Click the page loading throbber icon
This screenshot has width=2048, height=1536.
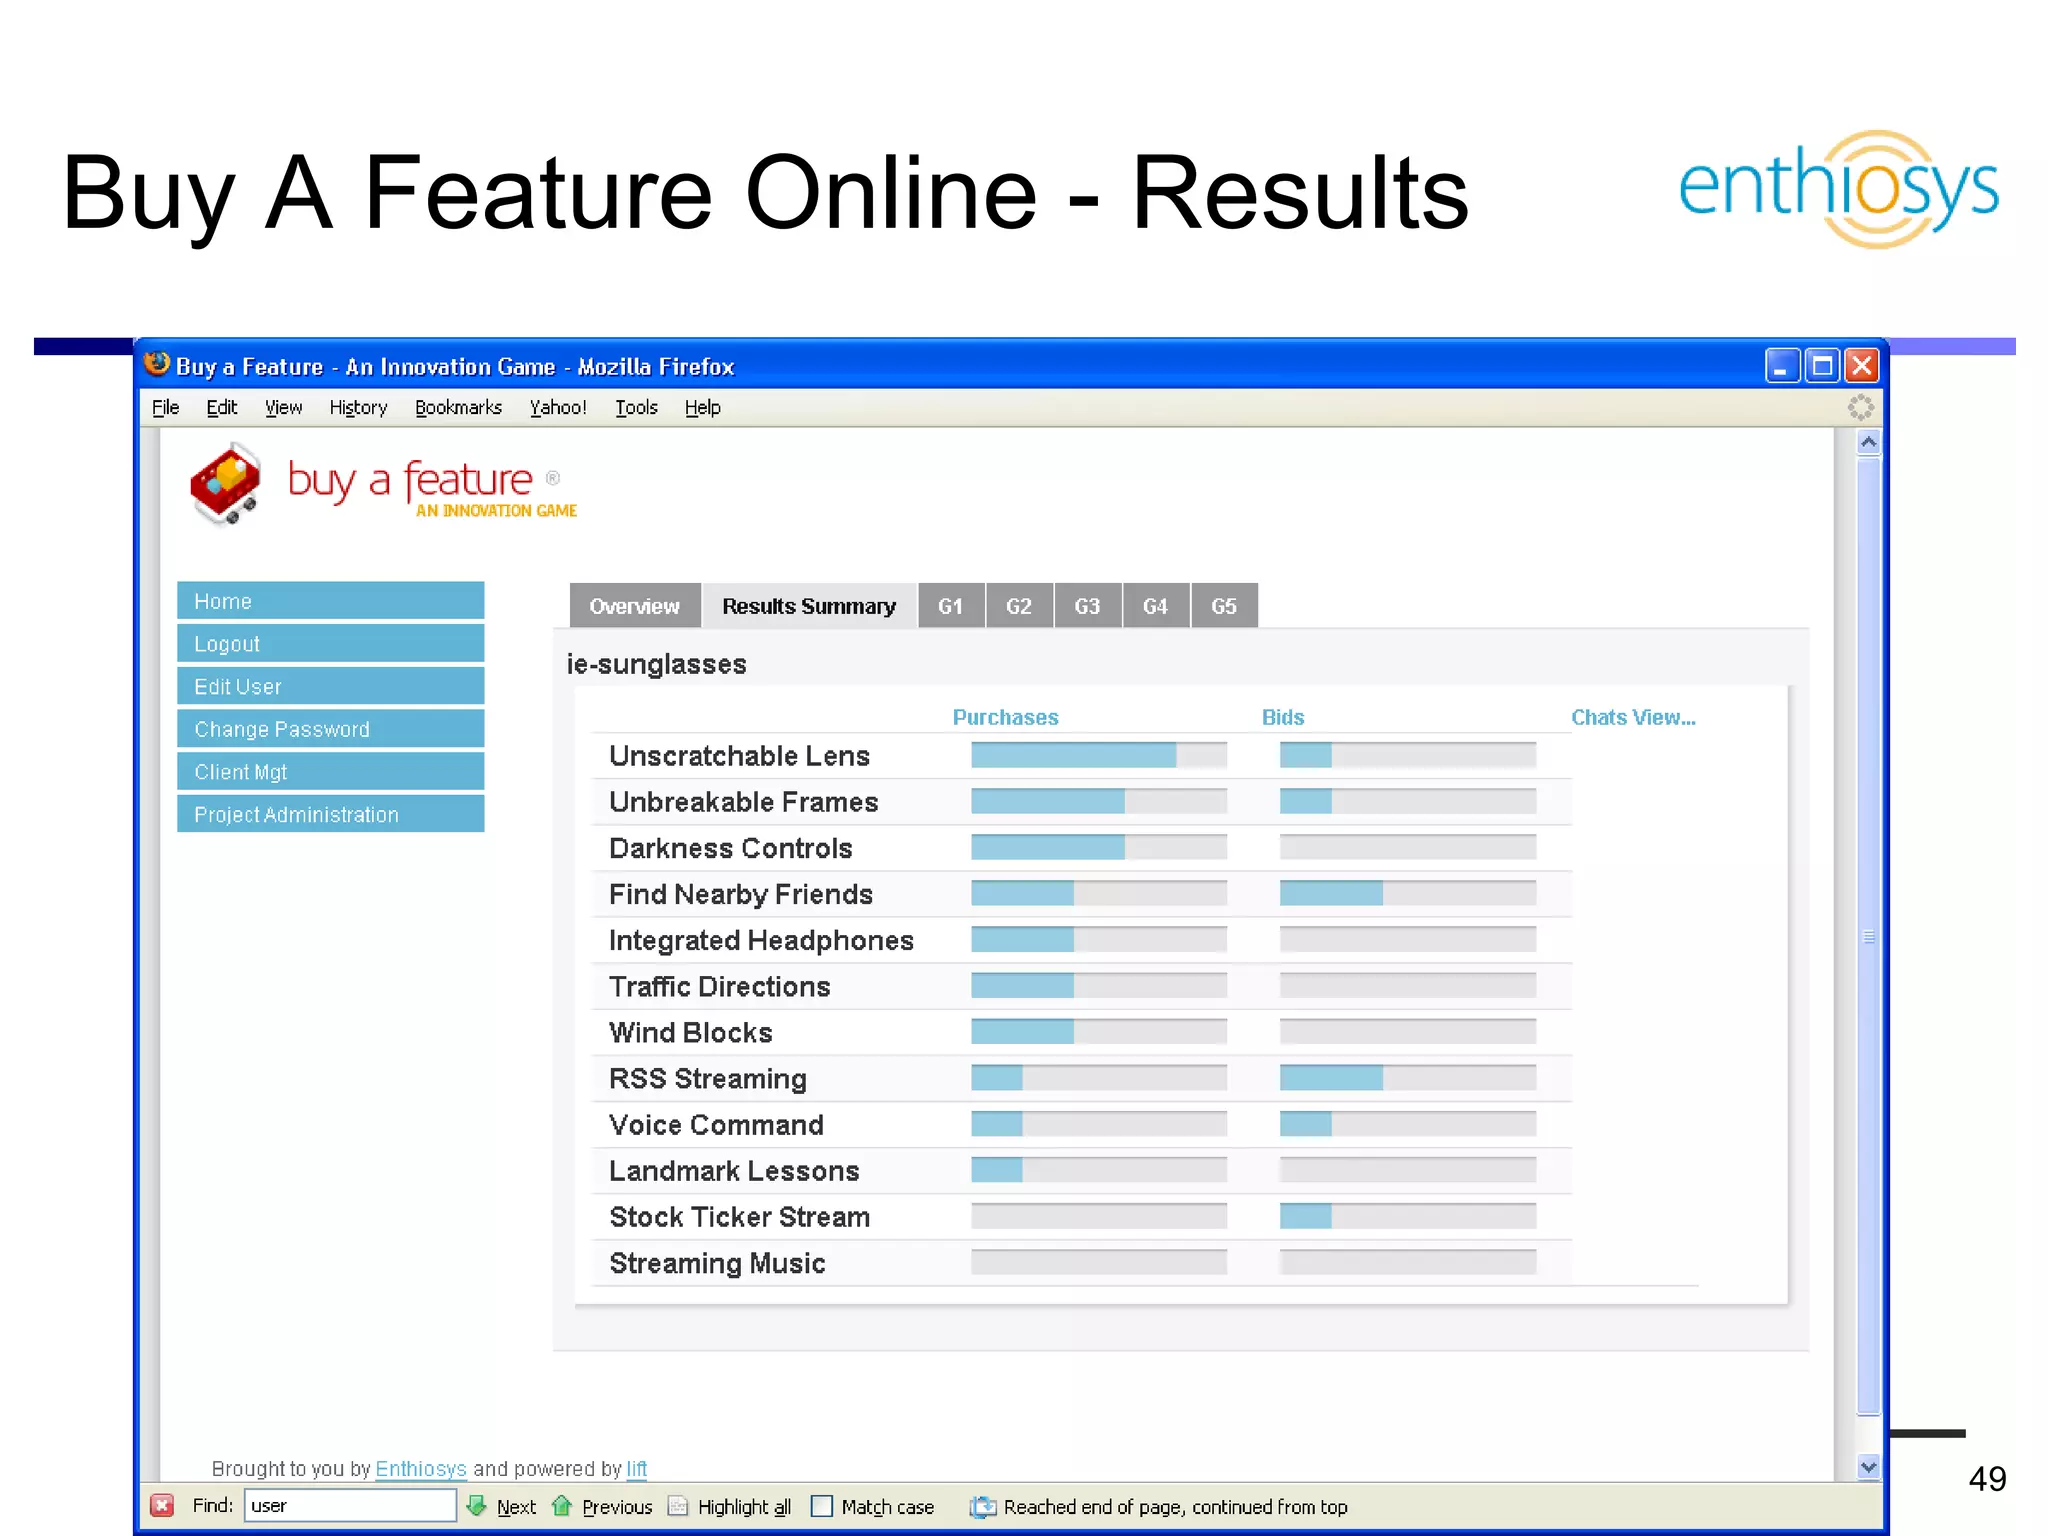[x=1860, y=407]
